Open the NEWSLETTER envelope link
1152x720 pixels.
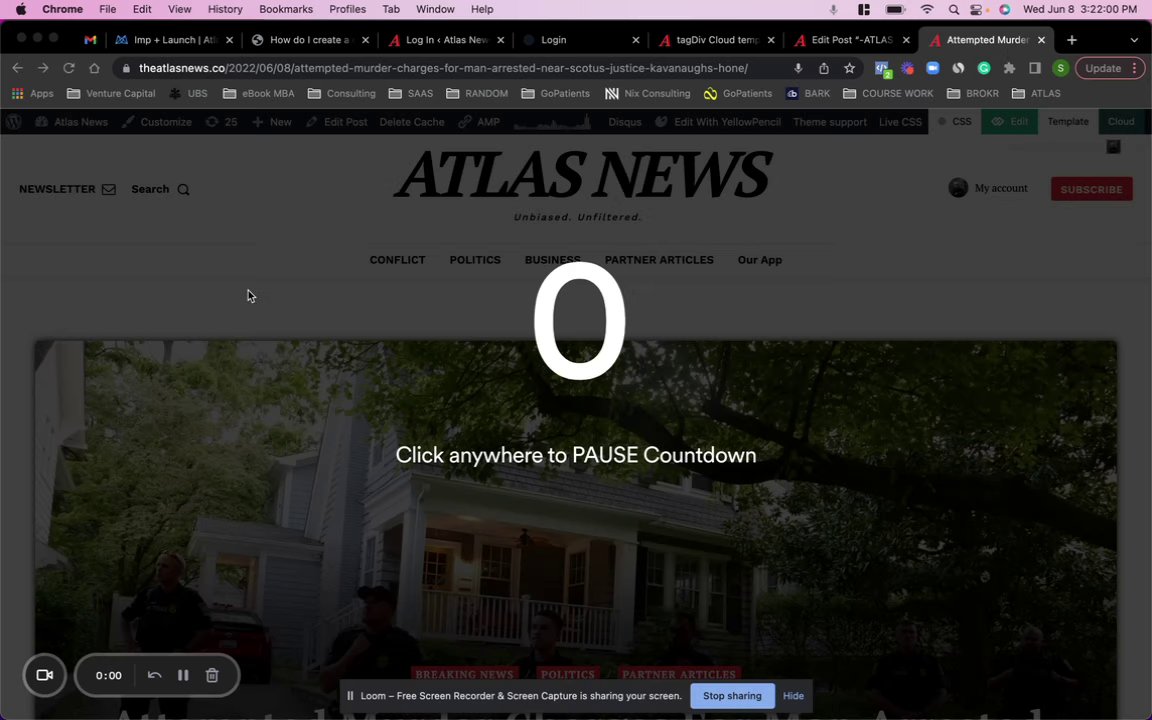pos(68,190)
